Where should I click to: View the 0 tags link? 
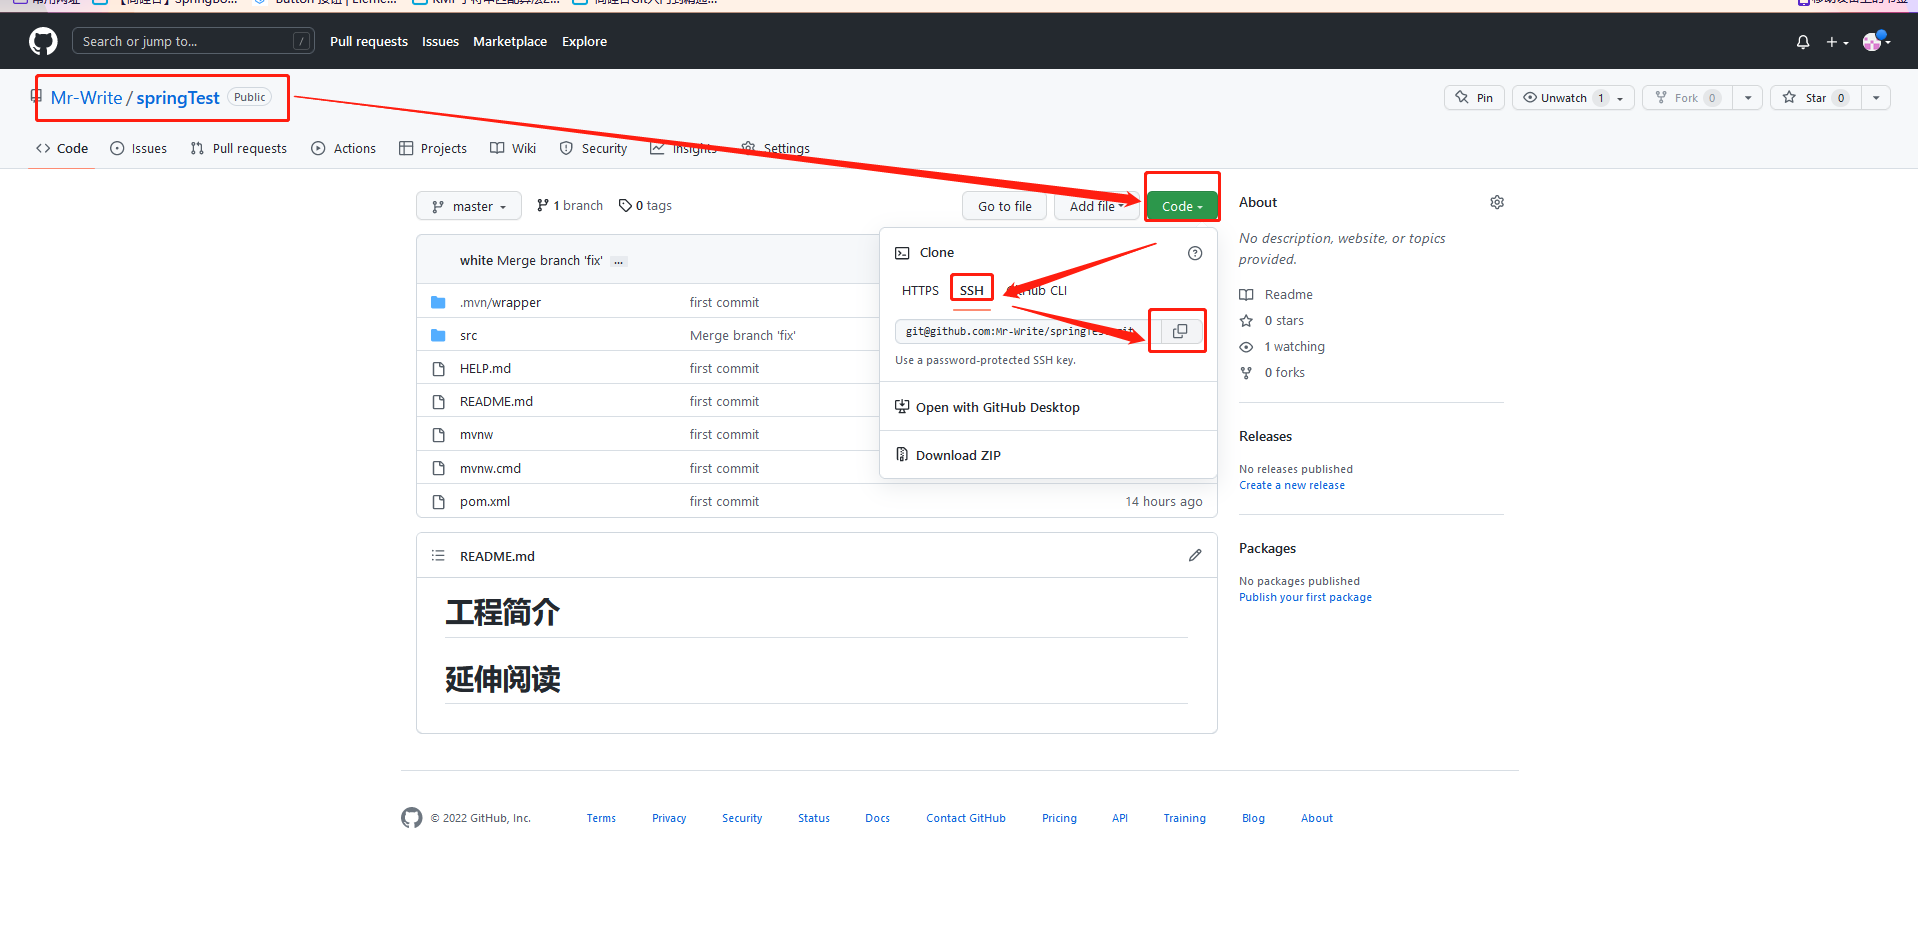coord(645,206)
